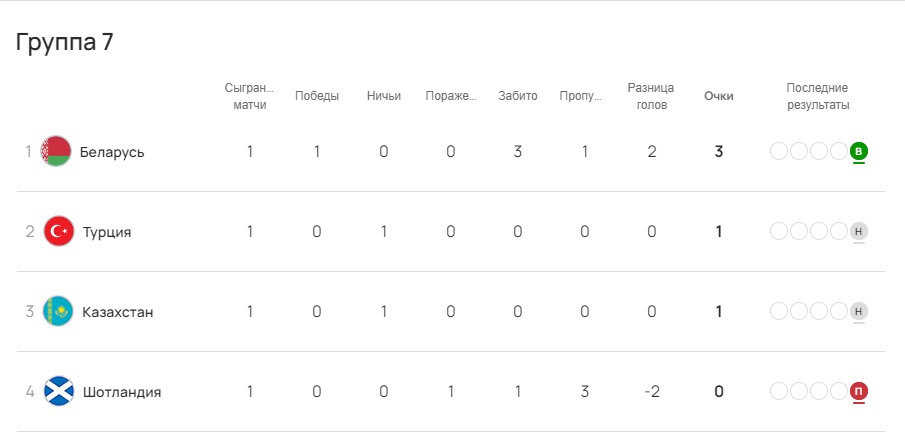
Task: Open the Беларусь team link
Action: point(112,152)
